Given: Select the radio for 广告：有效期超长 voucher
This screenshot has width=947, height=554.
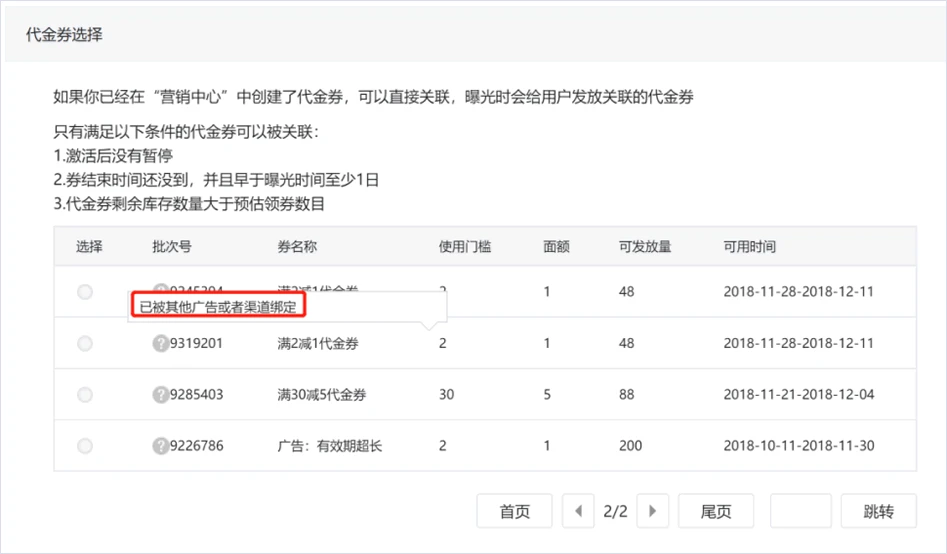Looking at the screenshot, I should [85, 445].
